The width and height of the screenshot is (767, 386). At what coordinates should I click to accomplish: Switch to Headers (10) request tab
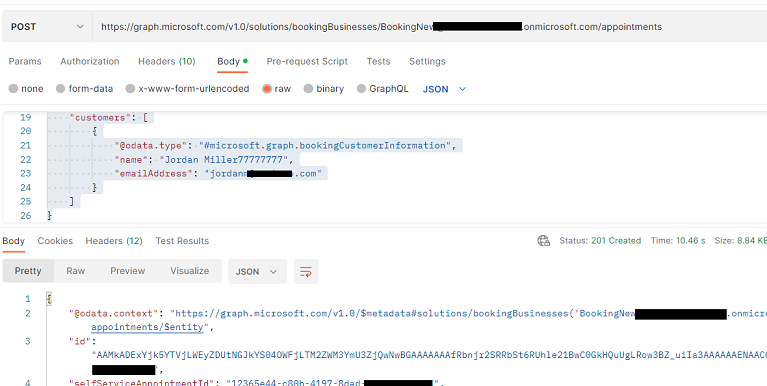tap(167, 62)
